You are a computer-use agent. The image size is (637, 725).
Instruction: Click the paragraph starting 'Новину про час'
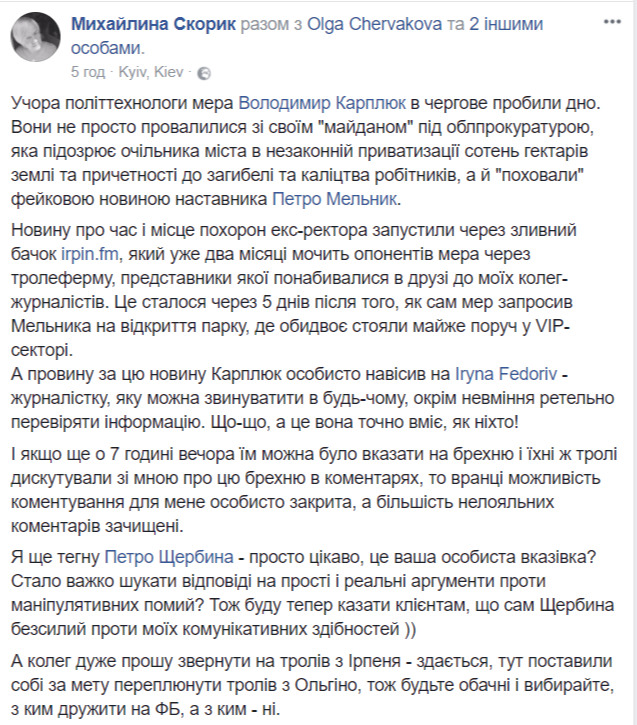pos(294,290)
